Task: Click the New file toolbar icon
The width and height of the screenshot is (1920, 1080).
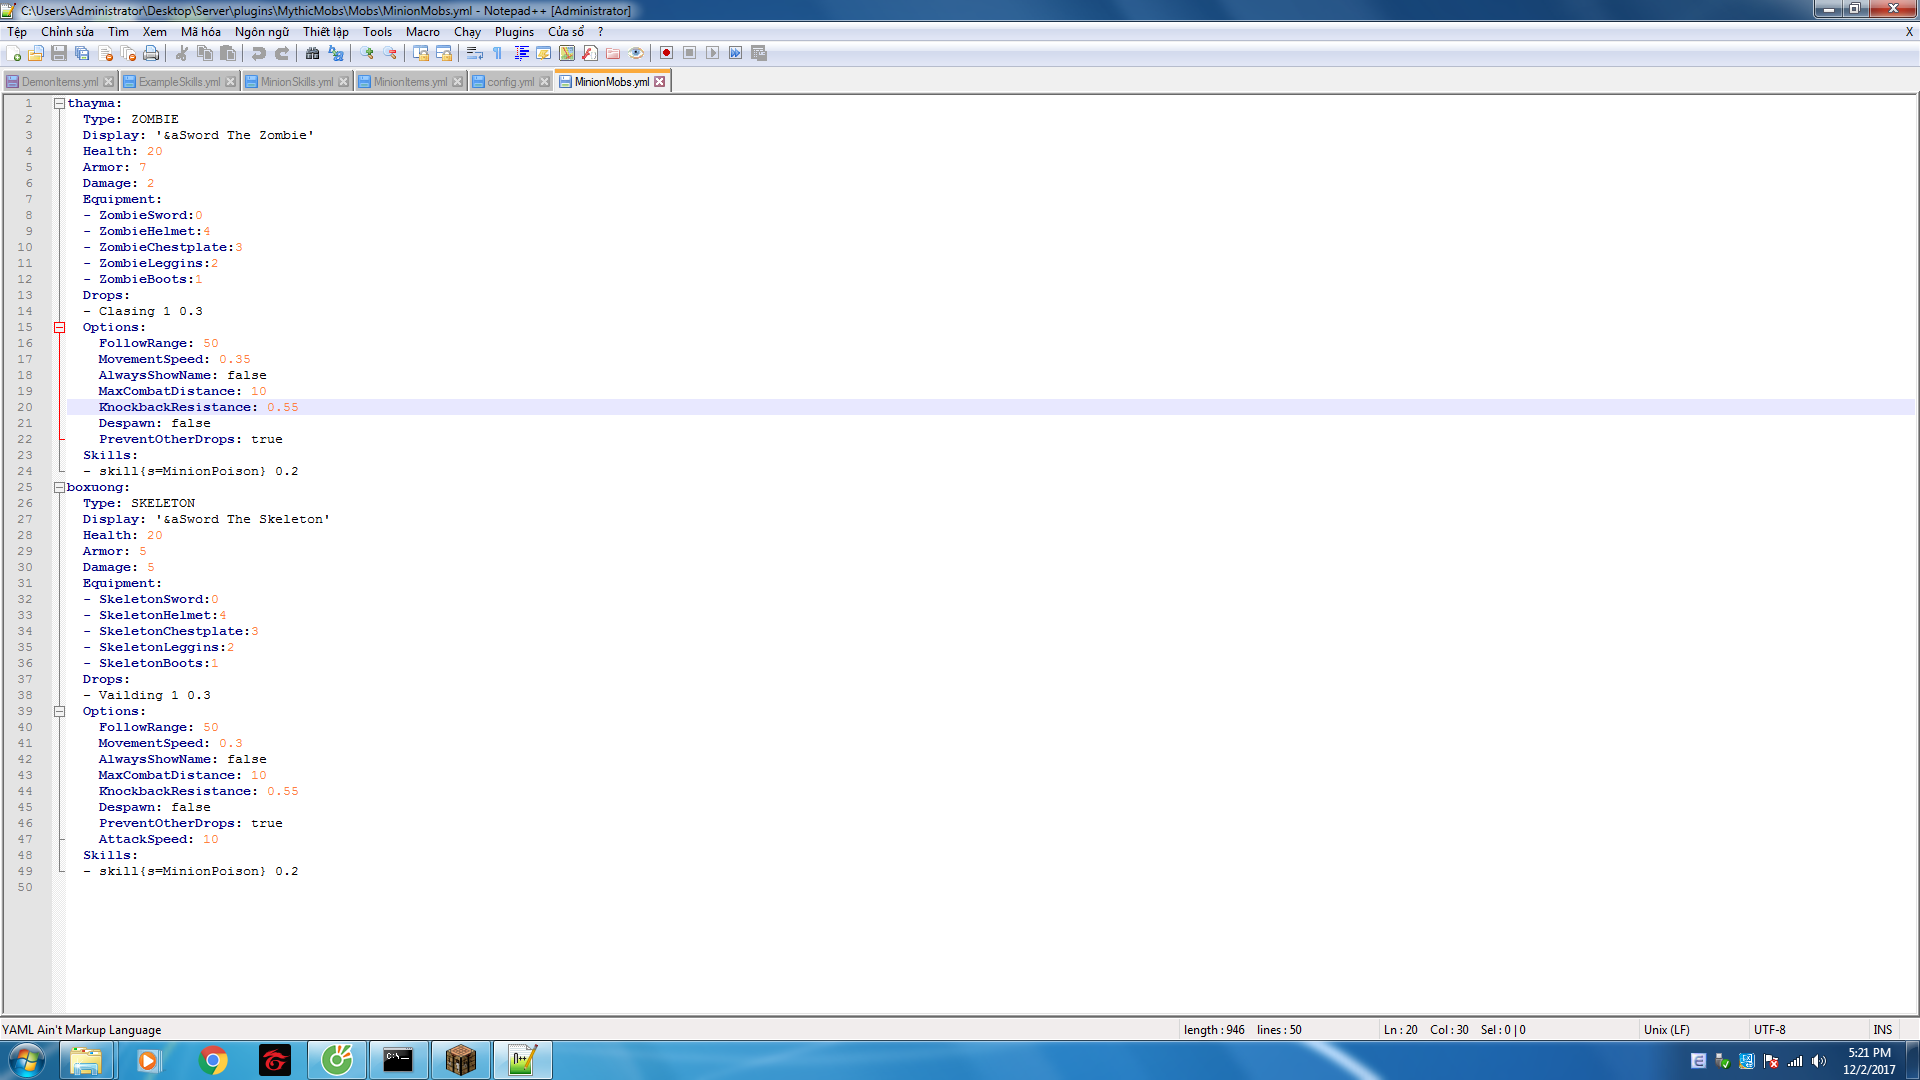Action: coord(13,53)
